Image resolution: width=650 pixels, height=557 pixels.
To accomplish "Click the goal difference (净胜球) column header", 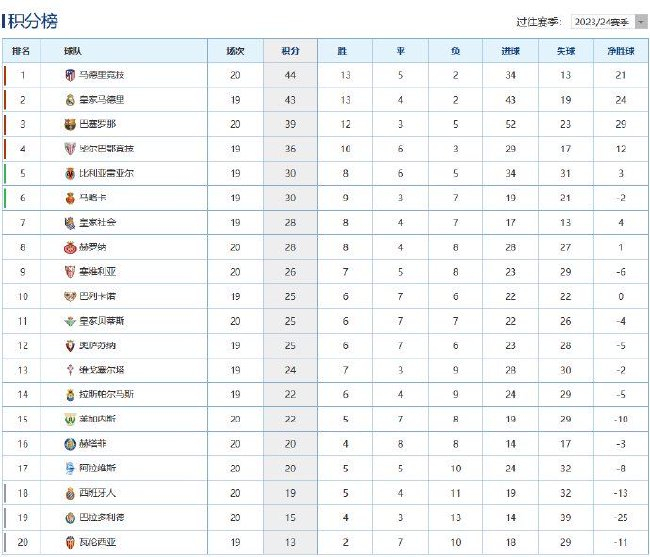I will [x=620, y=50].
